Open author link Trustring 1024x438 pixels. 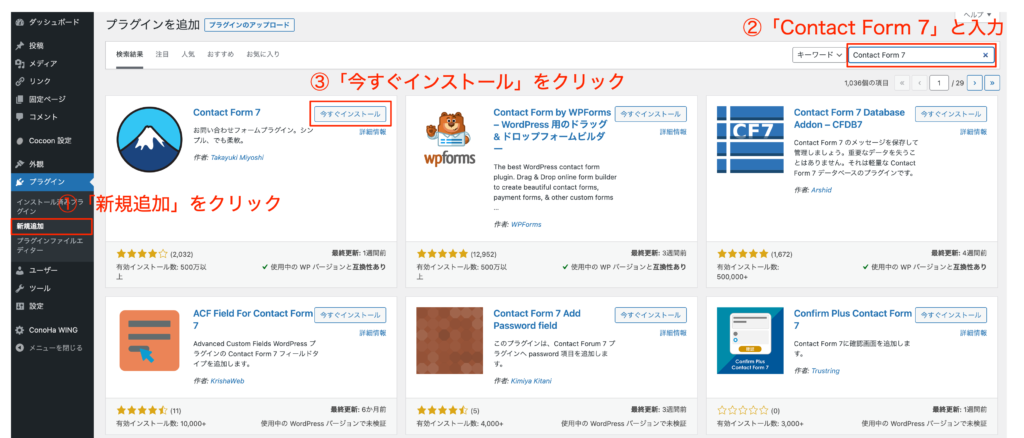click(825, 371)
